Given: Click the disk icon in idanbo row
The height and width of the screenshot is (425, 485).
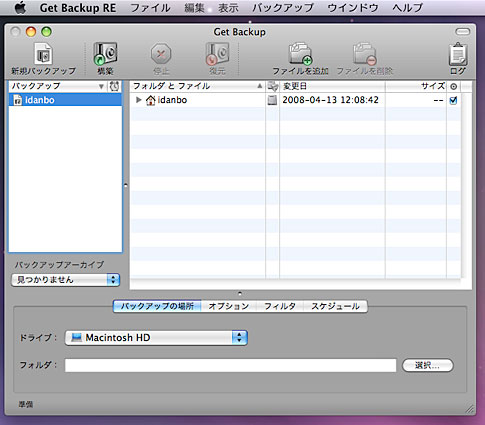Looking at the screenshot, I should click(272, 100).
